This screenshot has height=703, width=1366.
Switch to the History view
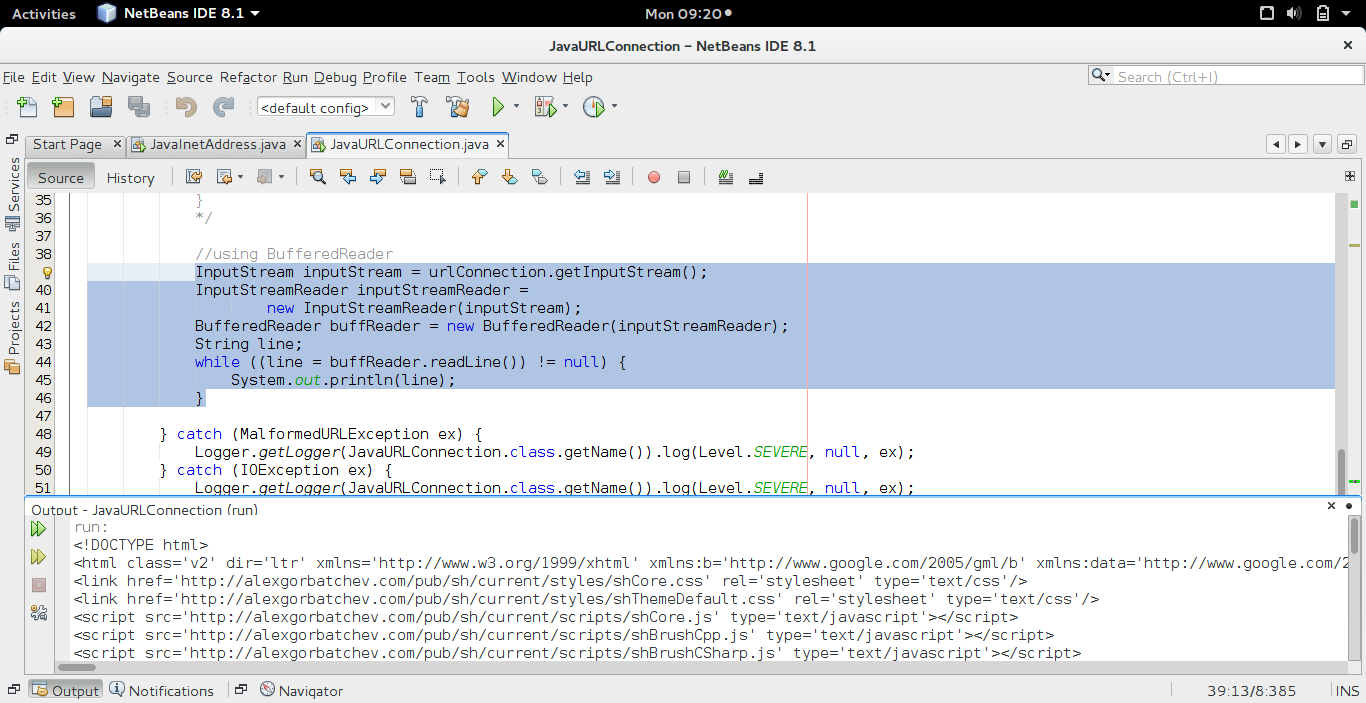click(131, 177)
